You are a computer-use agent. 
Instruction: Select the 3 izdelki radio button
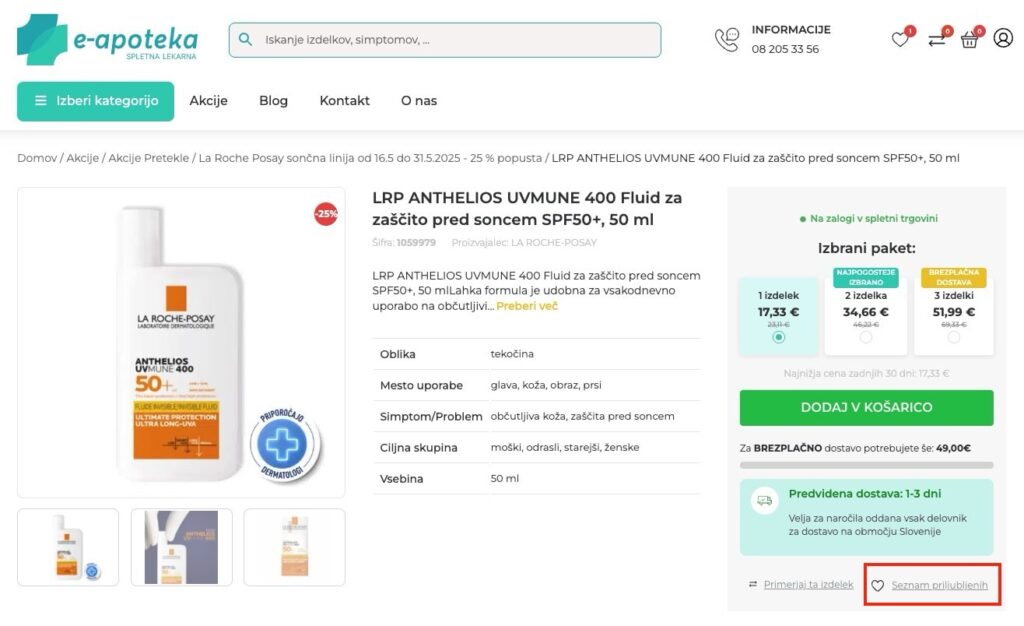pyautogui.click(x=953, y=337)
